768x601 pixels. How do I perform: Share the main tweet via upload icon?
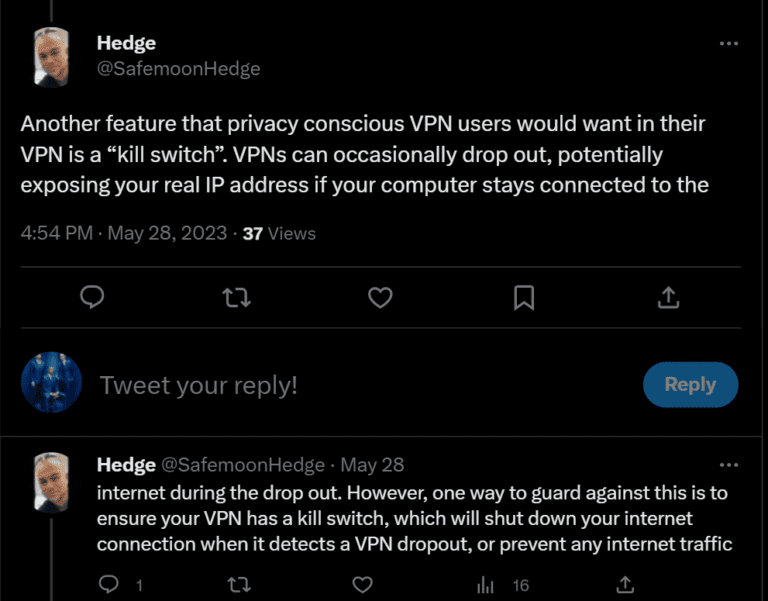(668, 297)
